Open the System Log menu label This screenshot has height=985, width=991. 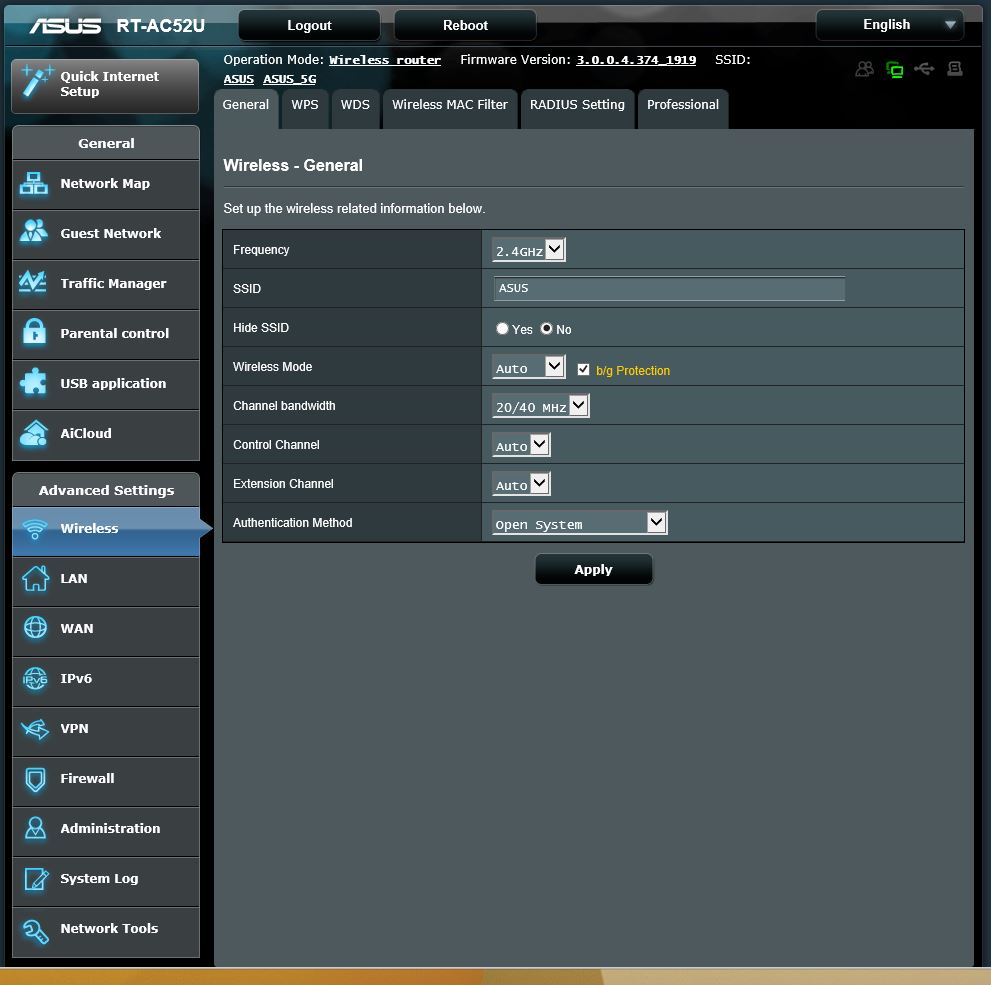point(99,879)
